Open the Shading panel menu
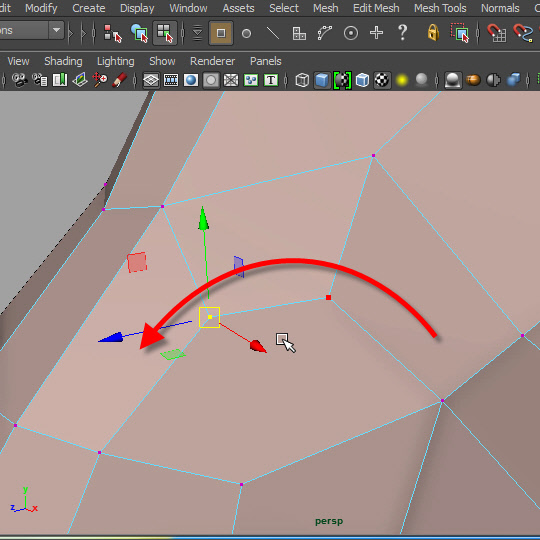The width and height of the screenshot is (540, 540). (x=63, y=61)
